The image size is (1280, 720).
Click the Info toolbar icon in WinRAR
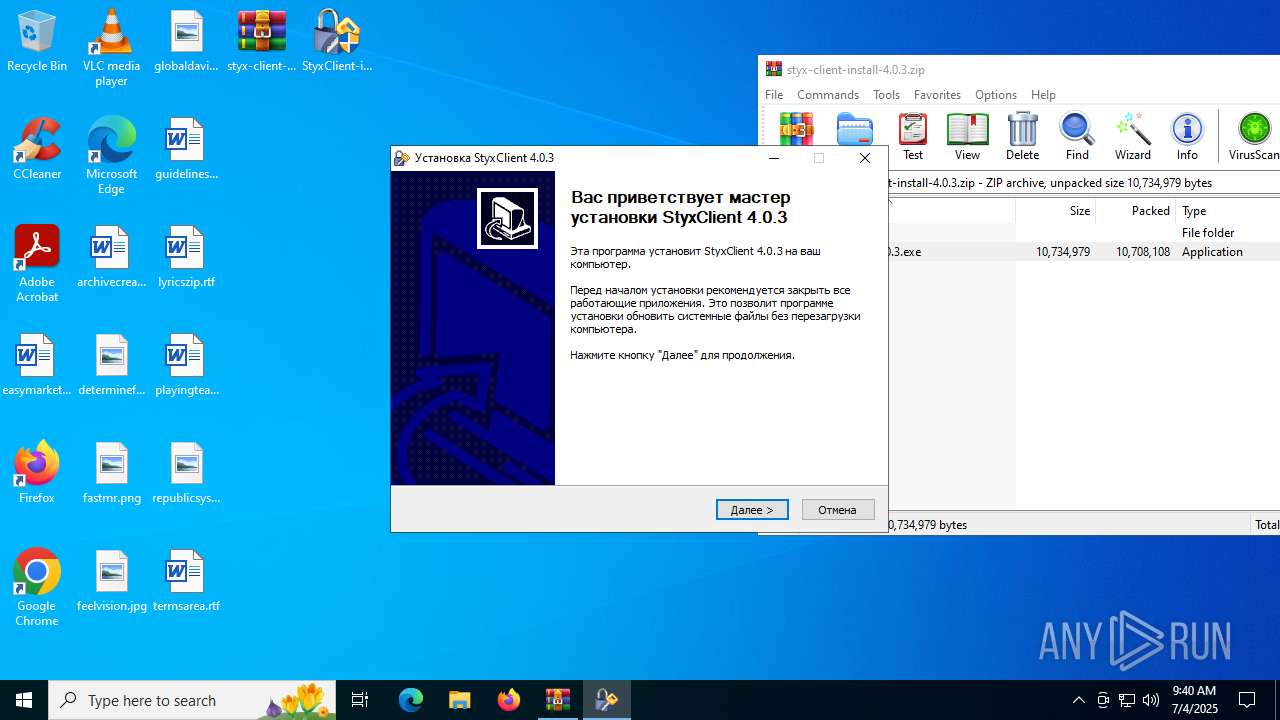click(1187, 137)
